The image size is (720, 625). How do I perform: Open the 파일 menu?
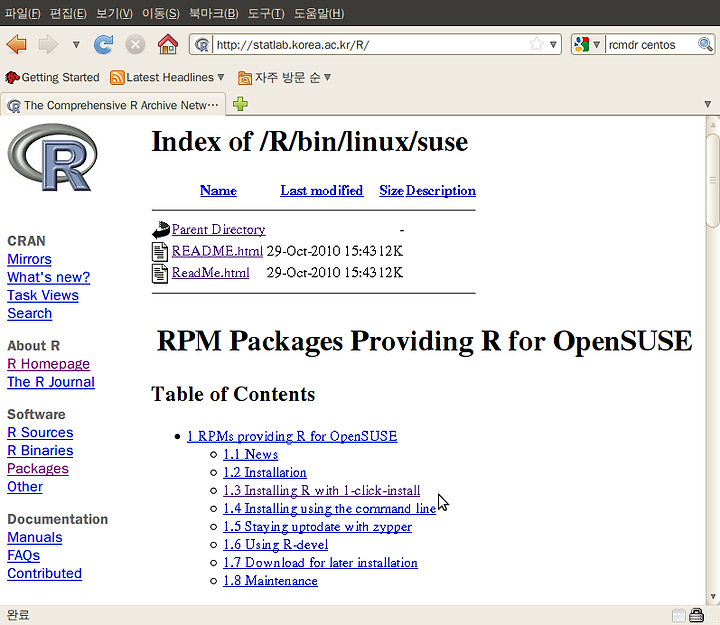[x=22, y=13]
